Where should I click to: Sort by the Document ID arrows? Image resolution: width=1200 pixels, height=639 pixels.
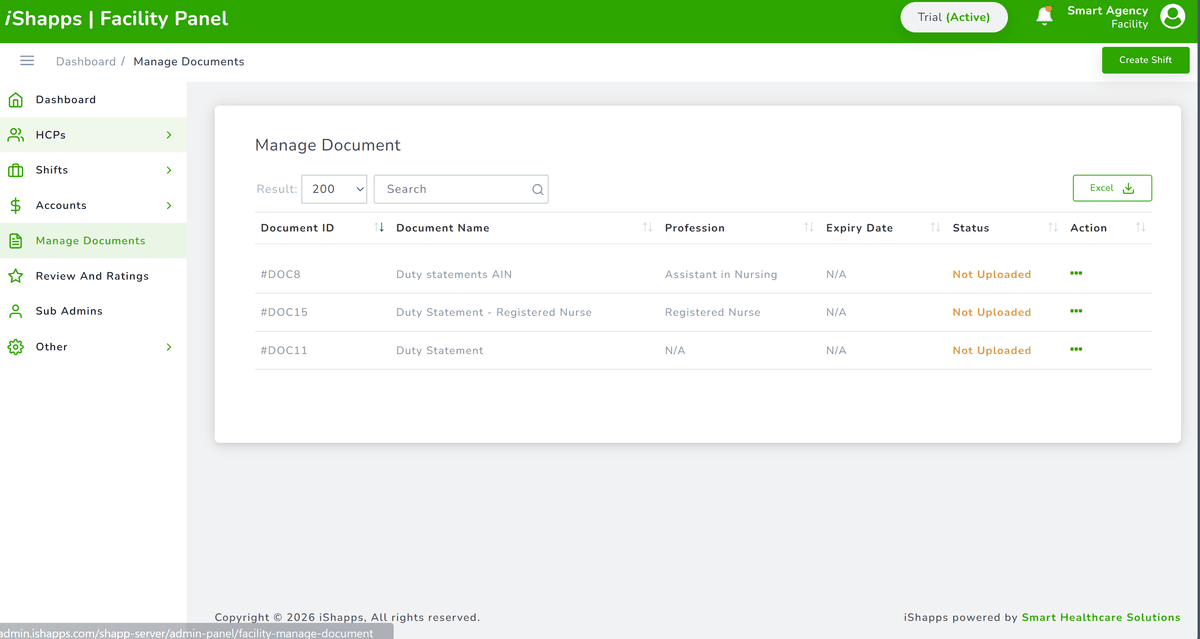coord(379,228)
